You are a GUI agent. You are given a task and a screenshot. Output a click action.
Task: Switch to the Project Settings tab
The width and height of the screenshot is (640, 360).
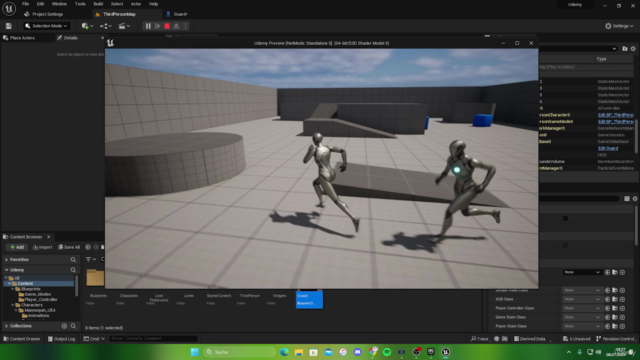coord(44,14)
